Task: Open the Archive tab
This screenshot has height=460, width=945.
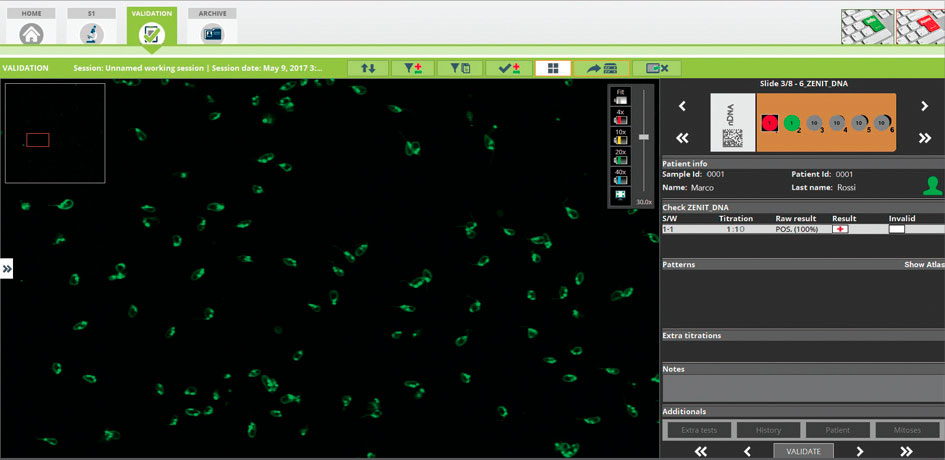Action: (212, 28)
